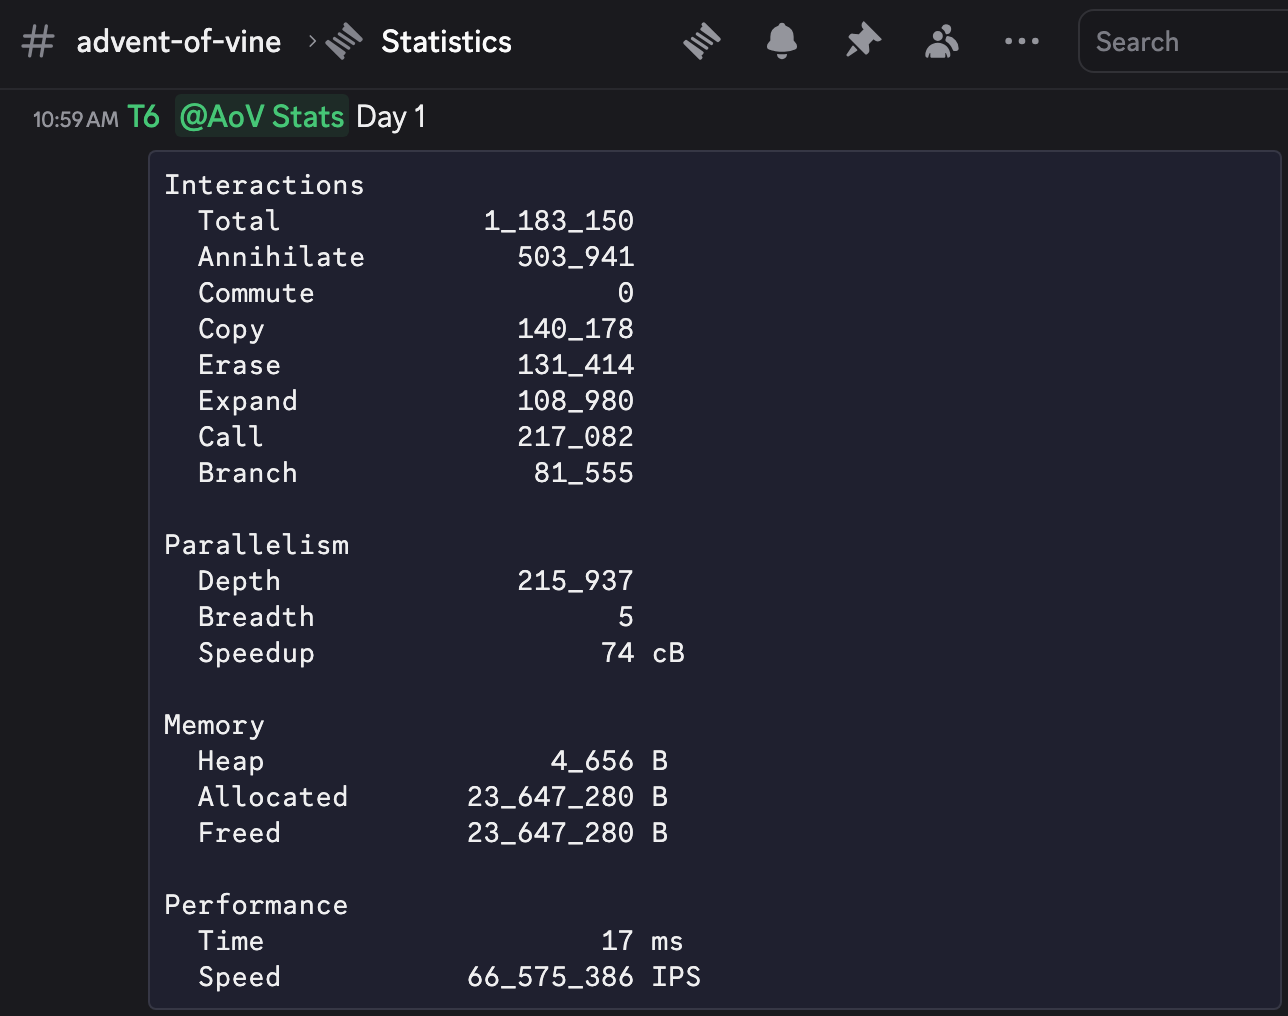The width and height of the screenshot is (1288, 1016).
Task: Click the Interactions heading in code block
Action: coord(264,185)
